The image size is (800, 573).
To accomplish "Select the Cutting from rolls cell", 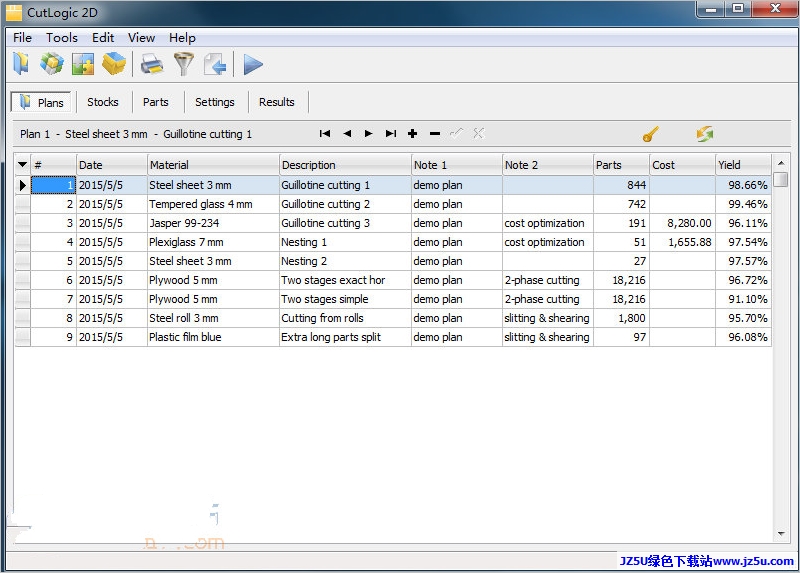I will point(345,318).
